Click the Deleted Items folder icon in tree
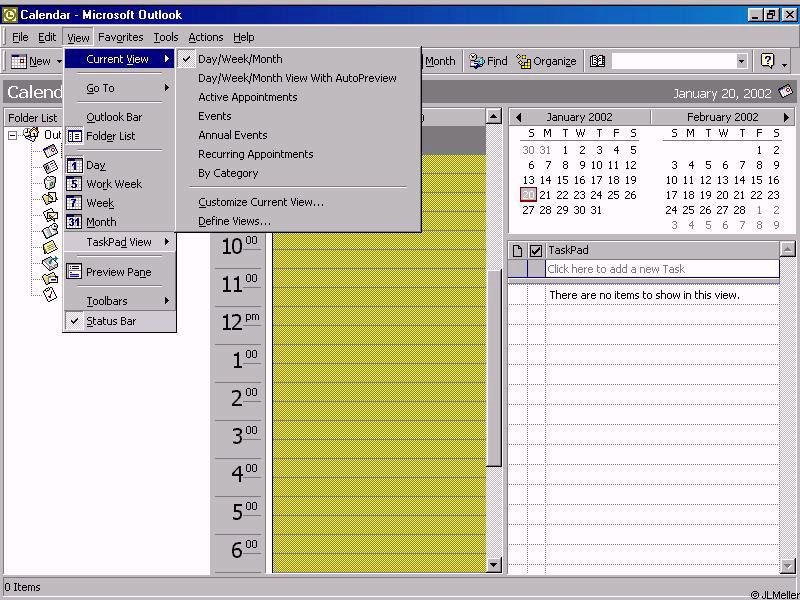The height and width of the screenshot is (600, 800). [50, 182]
